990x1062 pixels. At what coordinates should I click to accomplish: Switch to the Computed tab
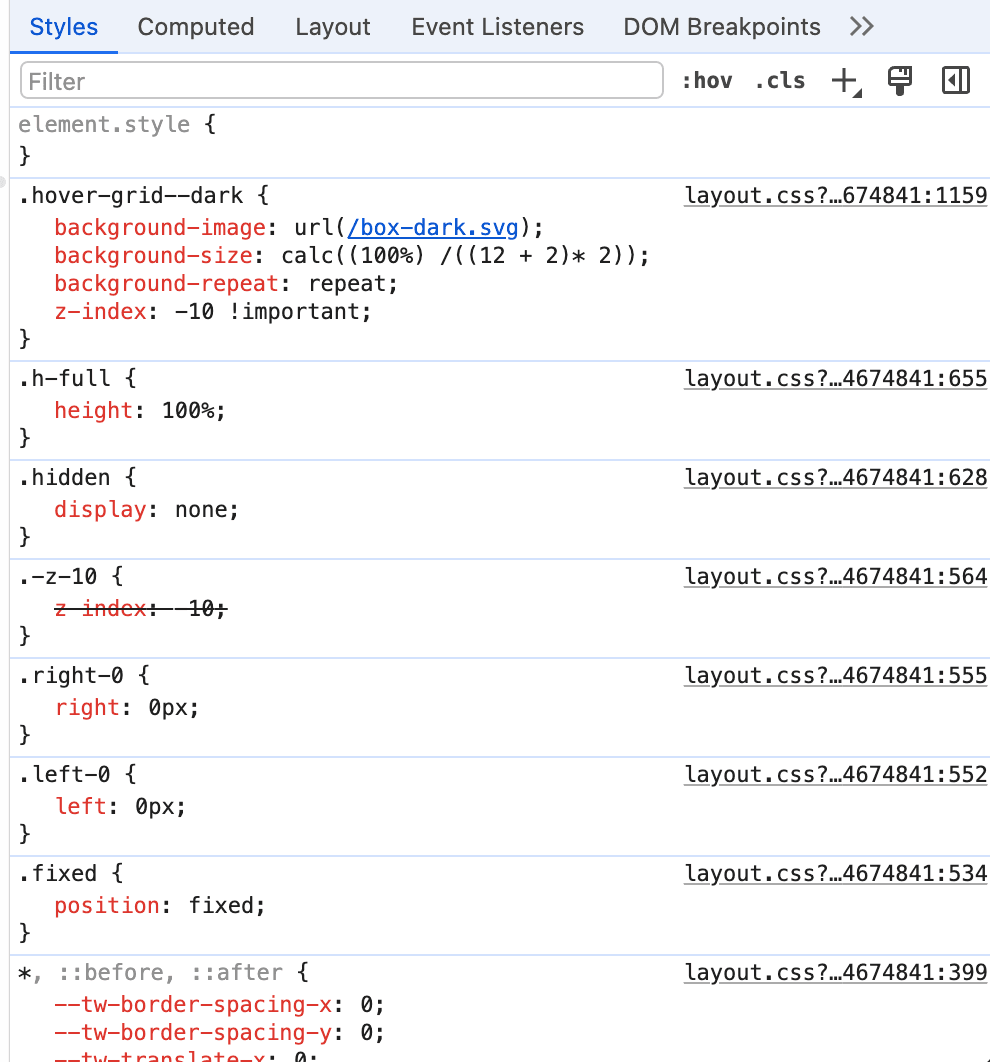(x=195, y=27)
